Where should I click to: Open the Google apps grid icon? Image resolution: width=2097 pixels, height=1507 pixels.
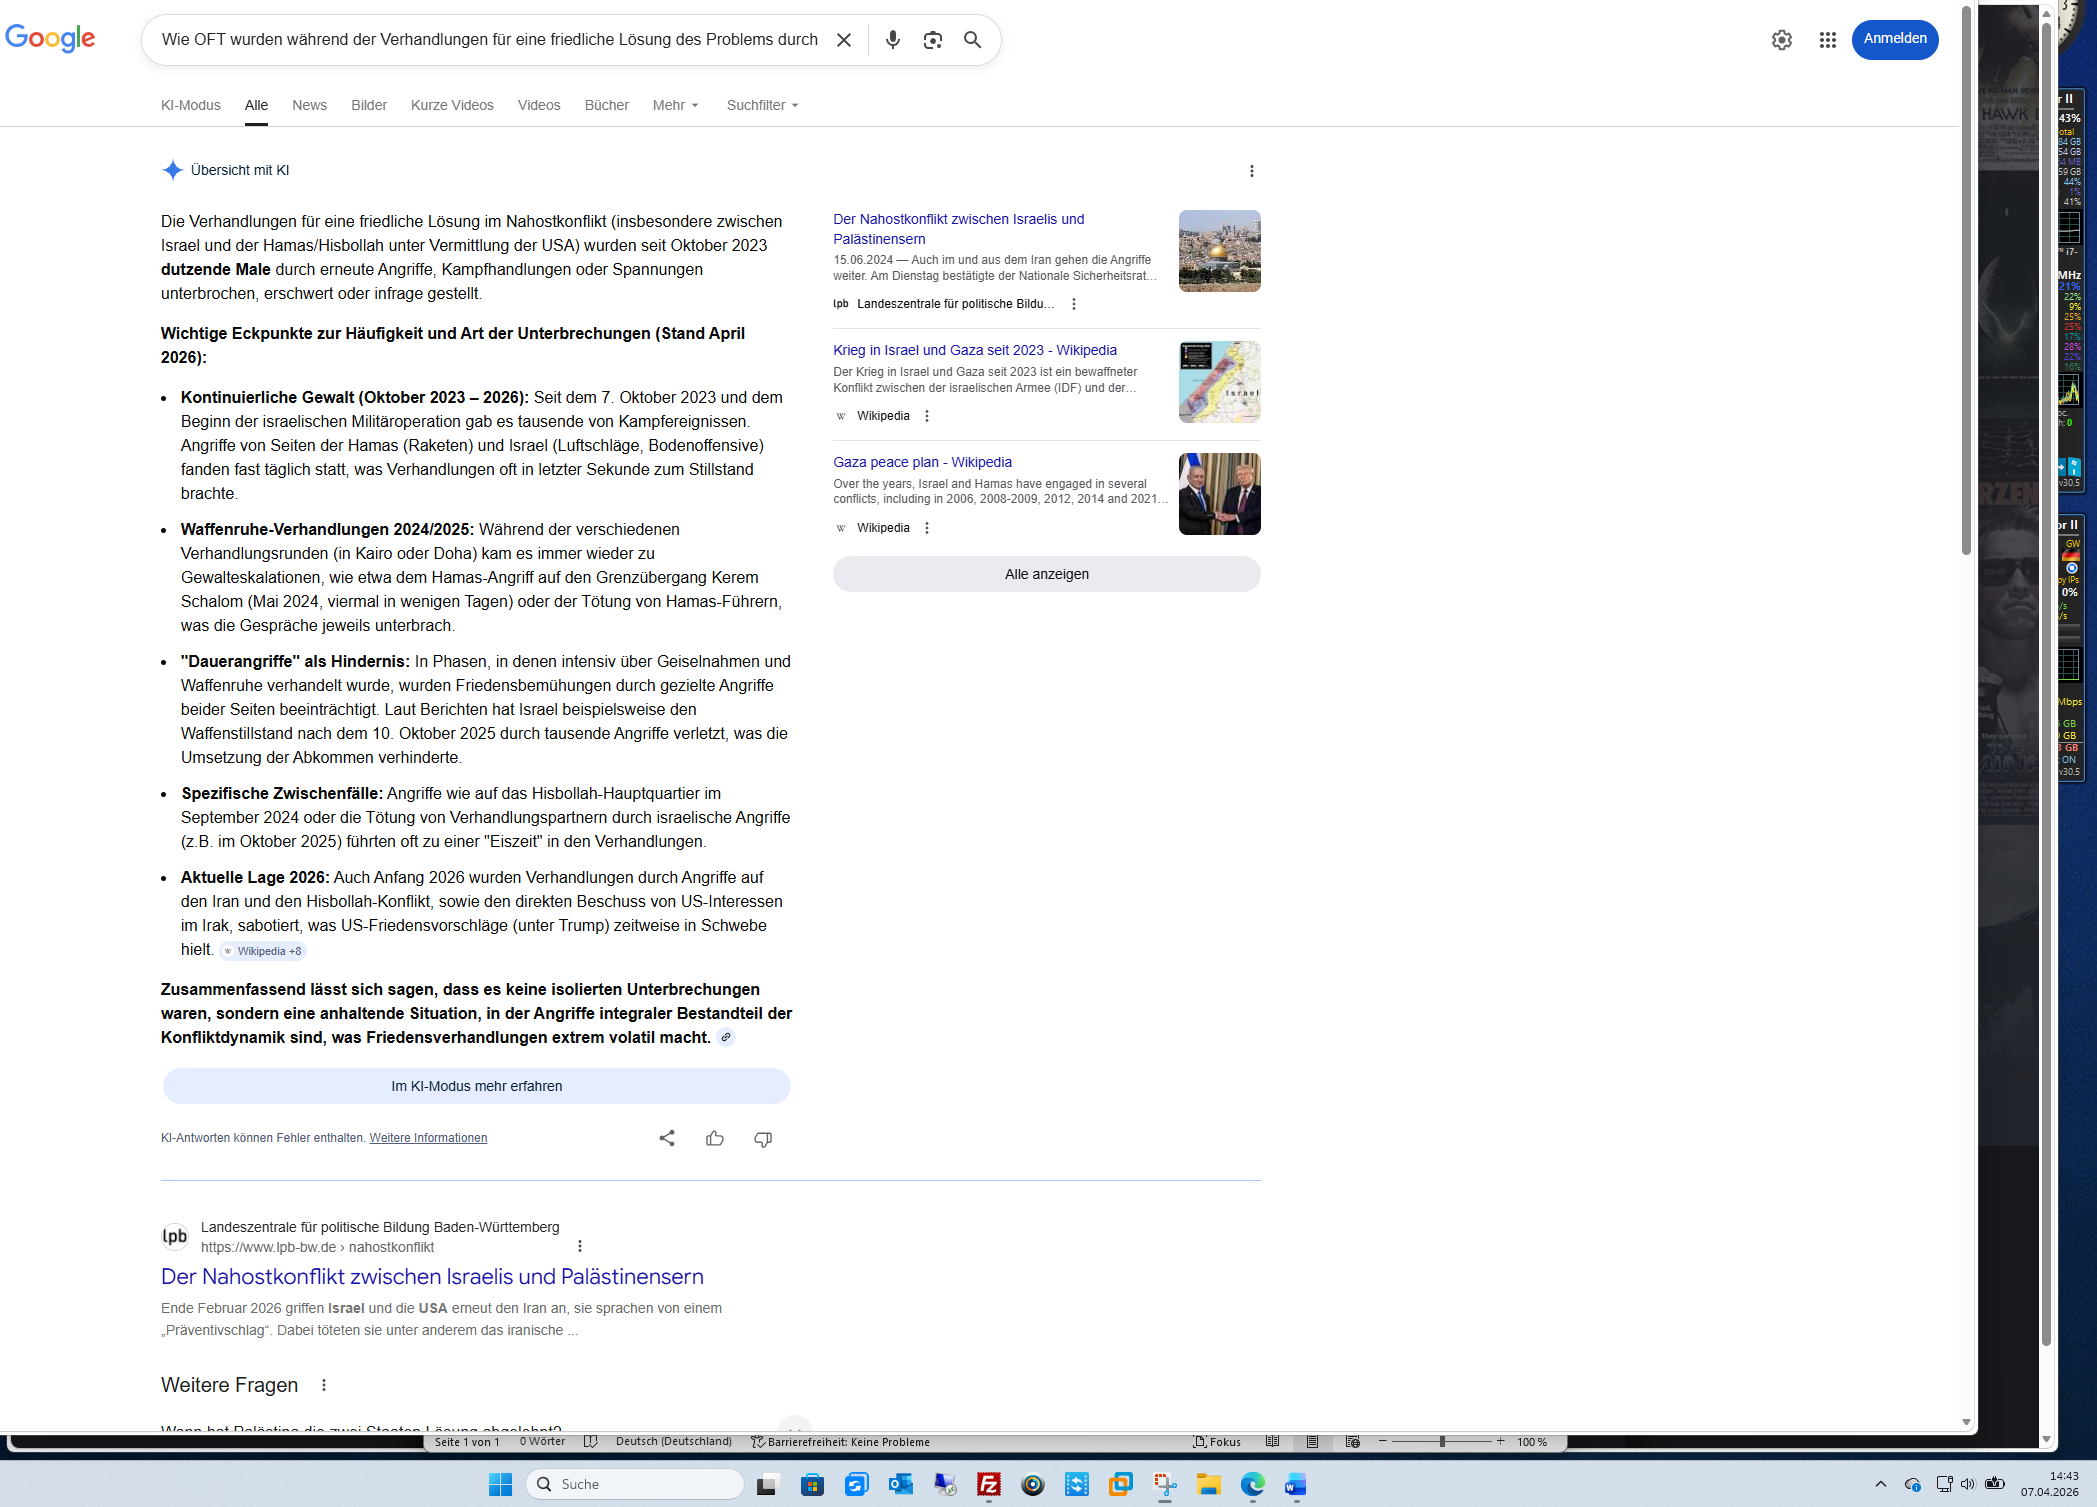1827,40
